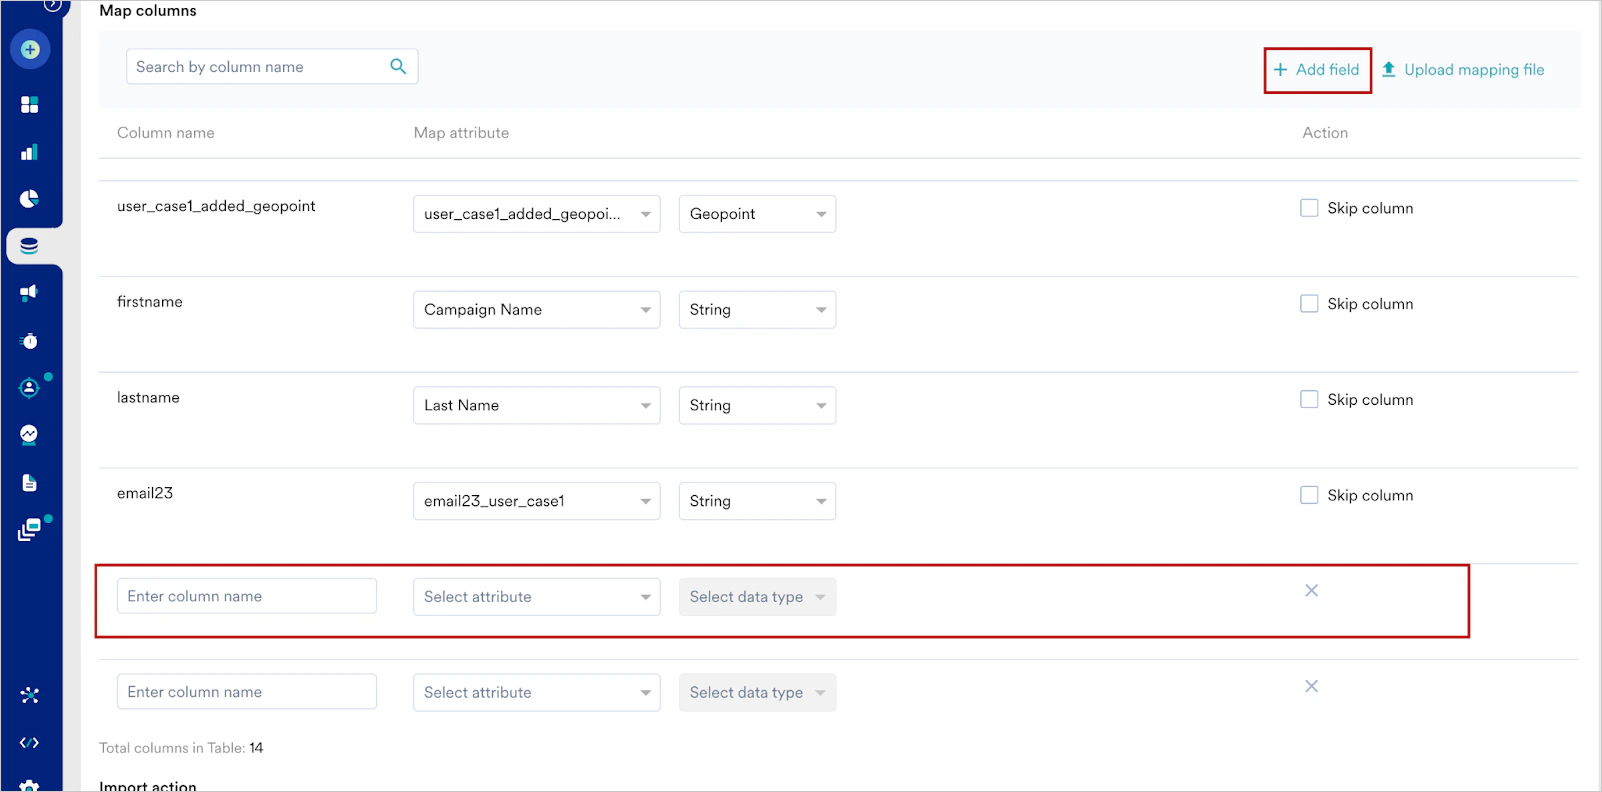1602x792 pixels.
Task: Open the email23_user_case1 attribute dropdown
Action: click(537, 501)
